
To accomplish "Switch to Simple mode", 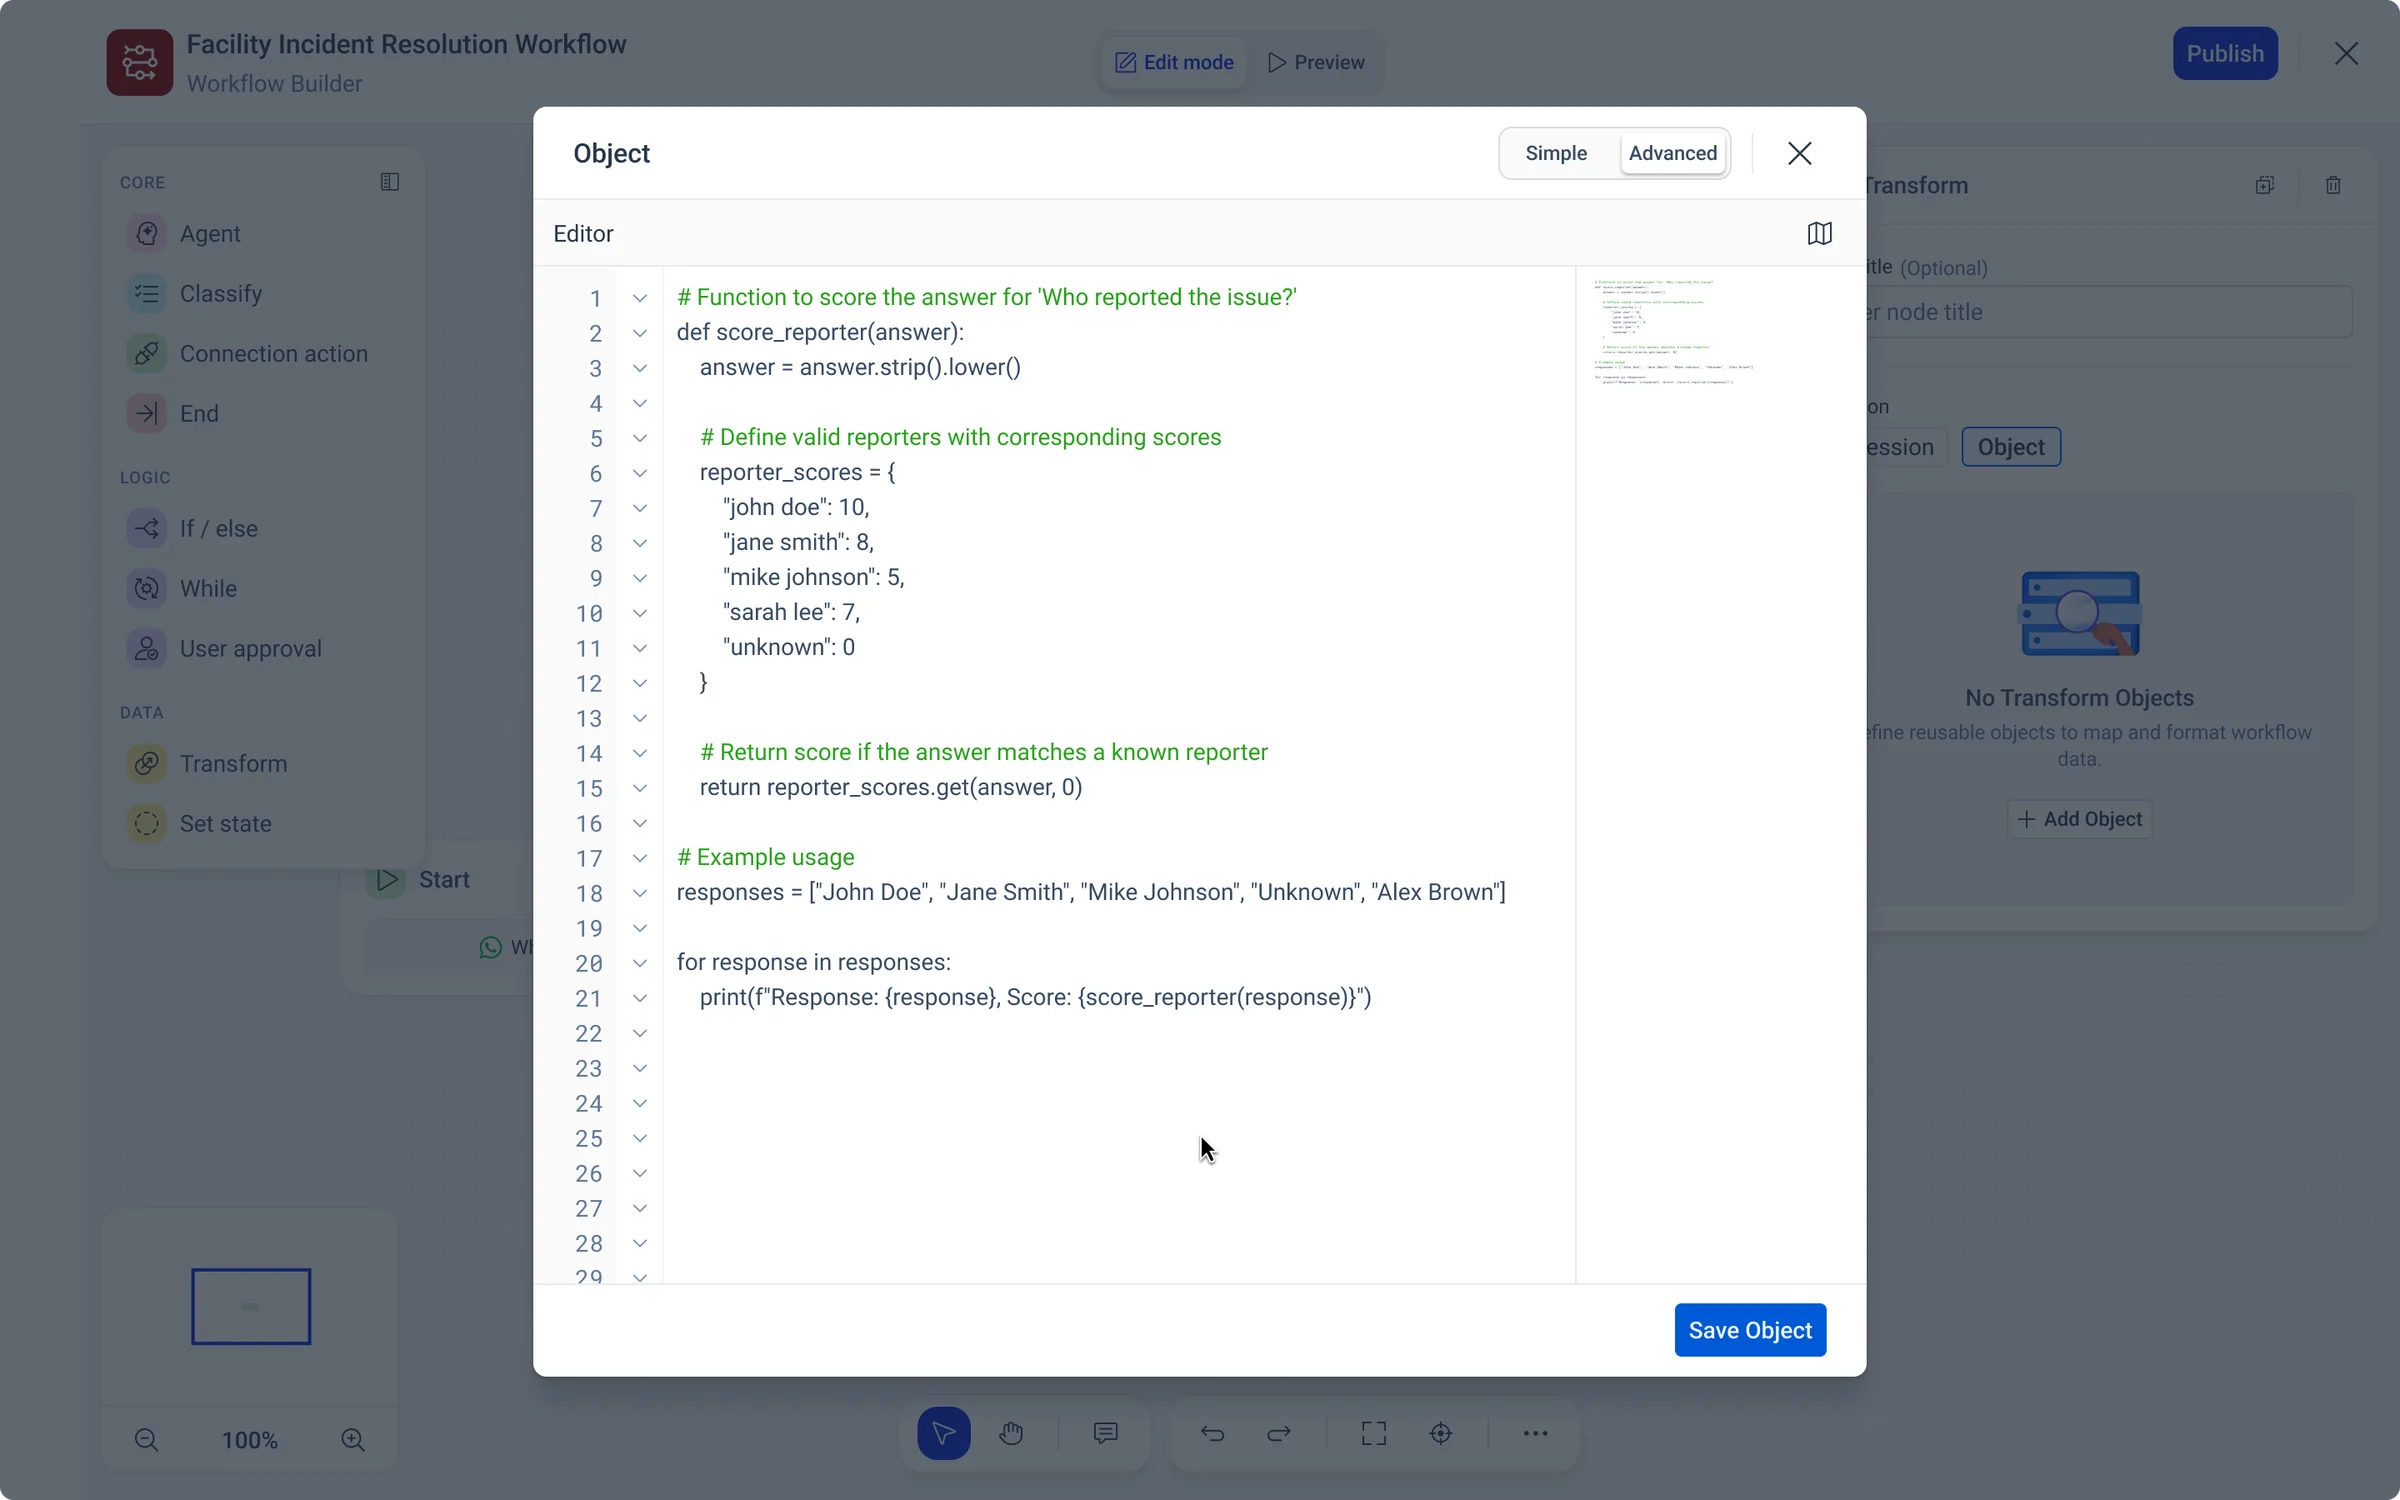I will tap(1556, 153).
